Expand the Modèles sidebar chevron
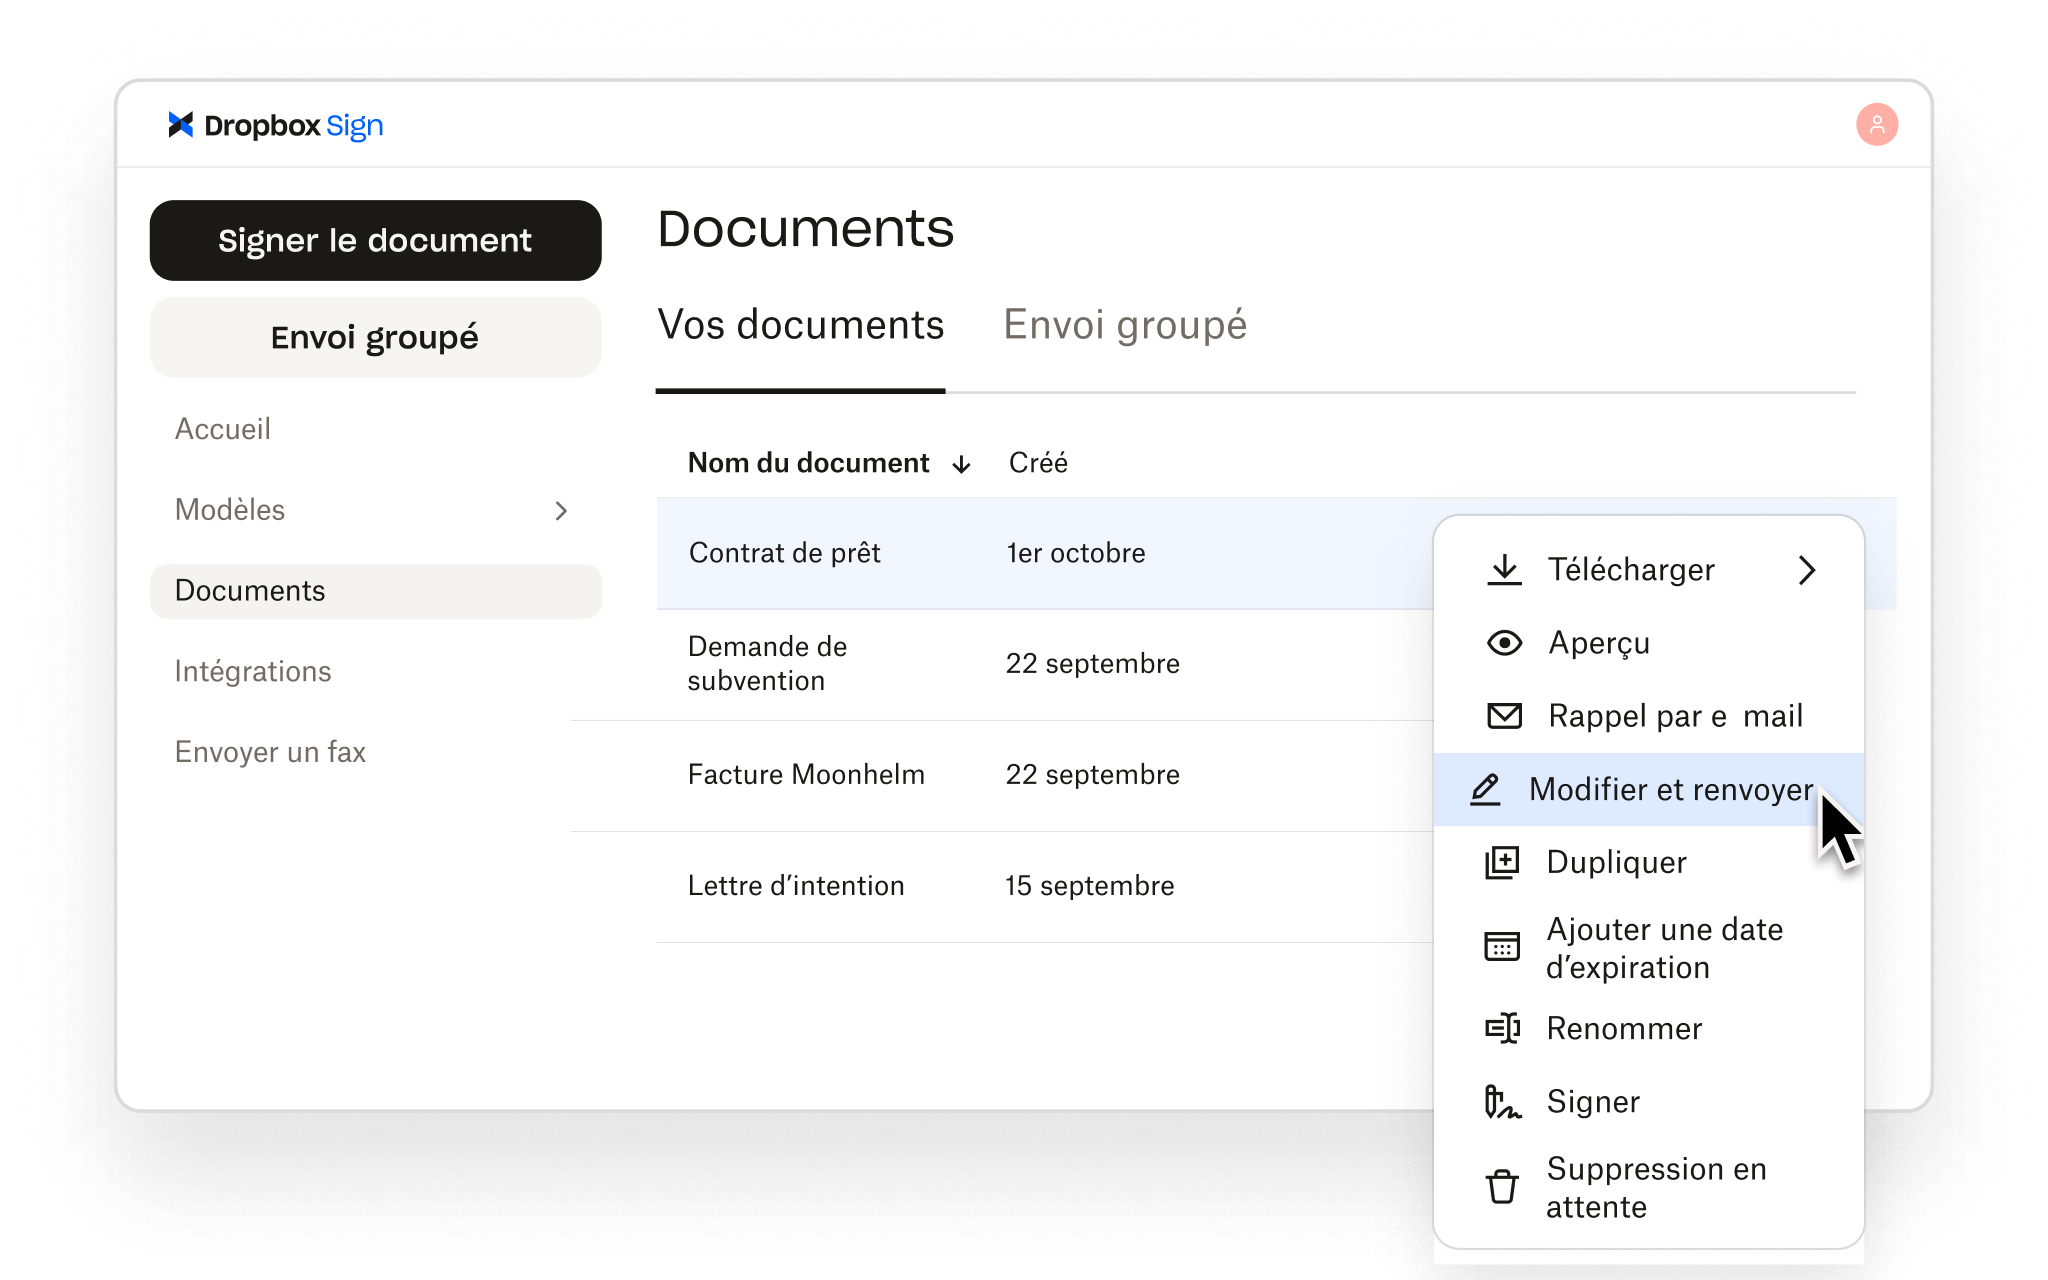This screenshot has width=2048, height=1280. 561,511
